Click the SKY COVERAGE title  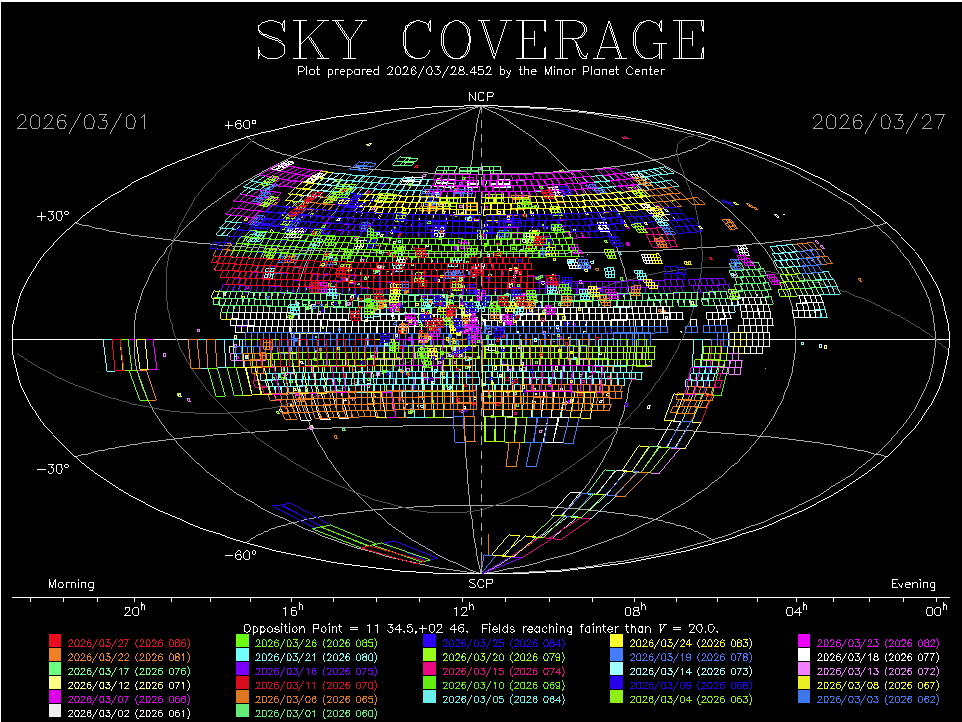tap(481, 40)
